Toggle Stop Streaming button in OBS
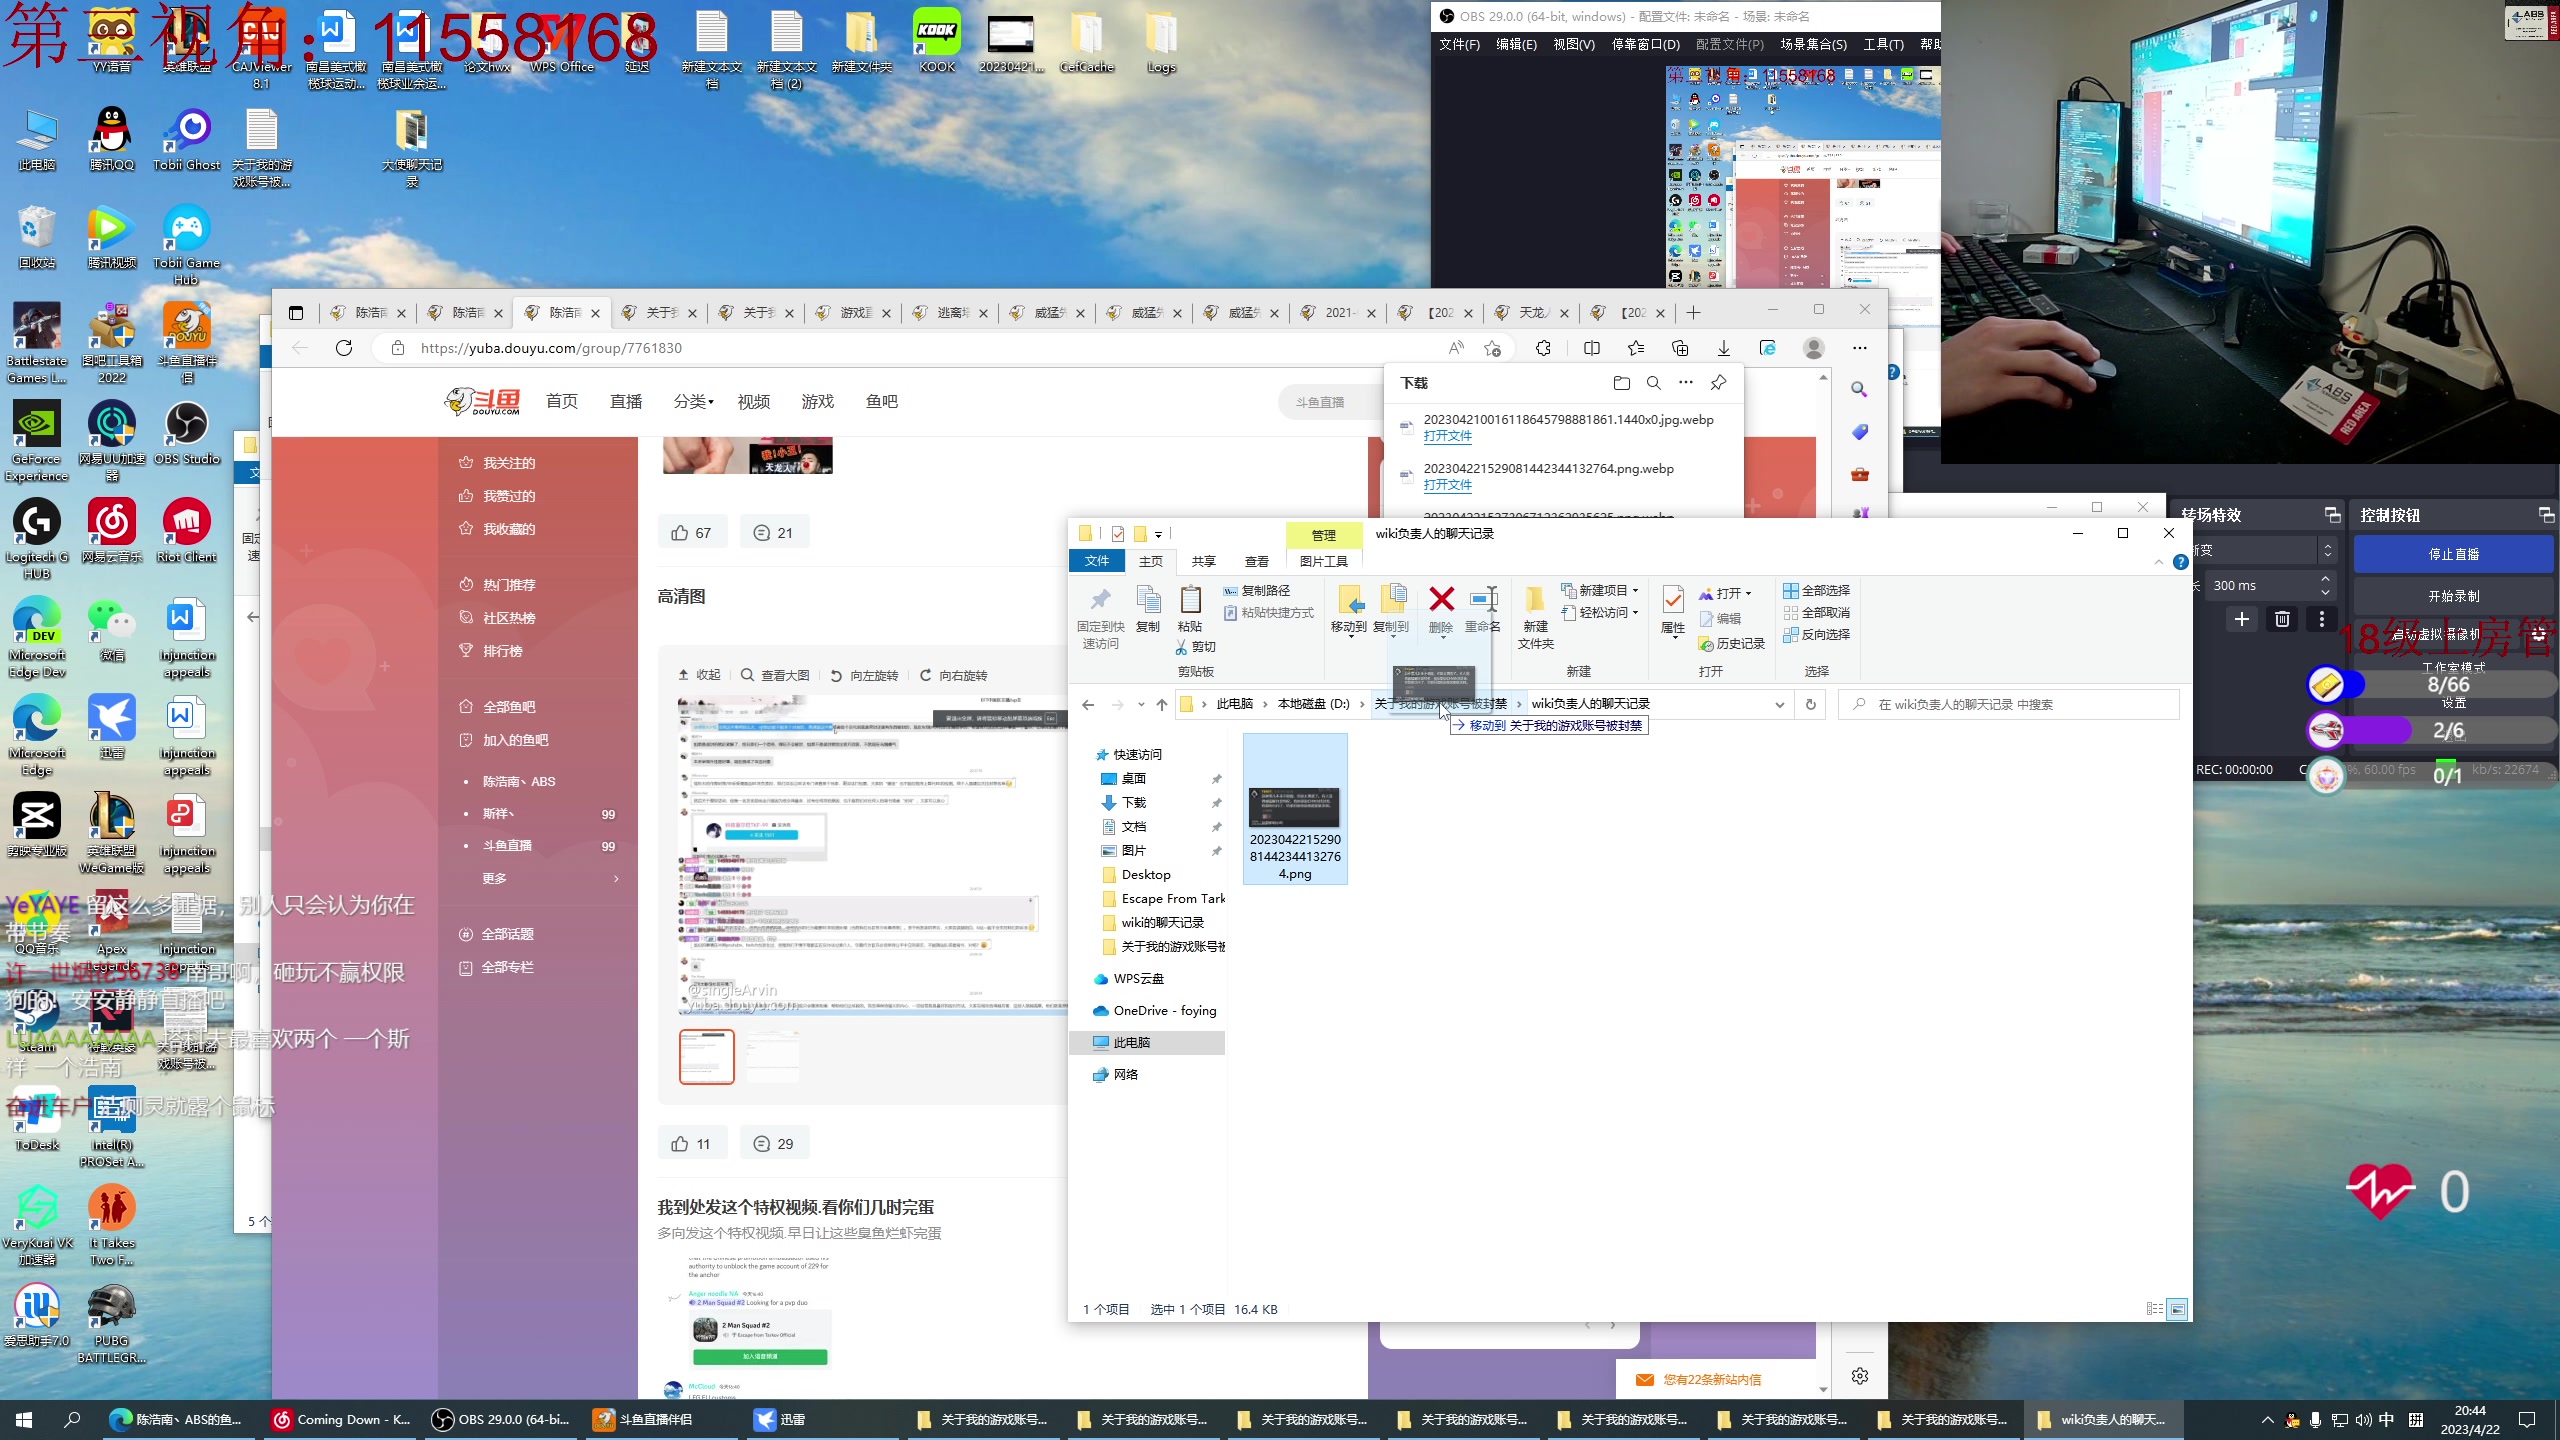The image size is (2560, 1440). coord(2453,554)
